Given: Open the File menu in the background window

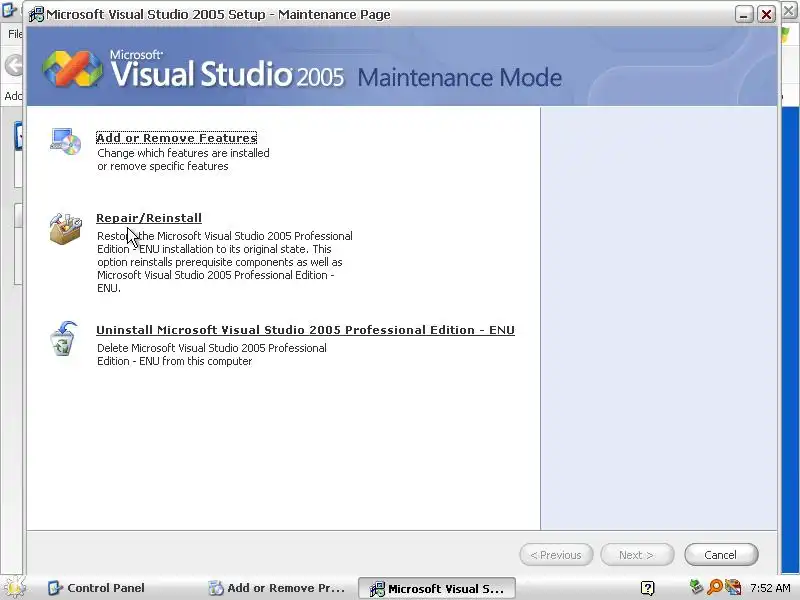Looking at the screenshot, I should point(14,34).
